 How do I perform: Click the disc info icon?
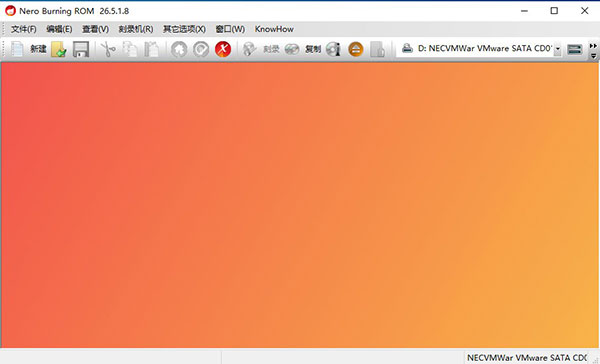[x=333, y=49]
